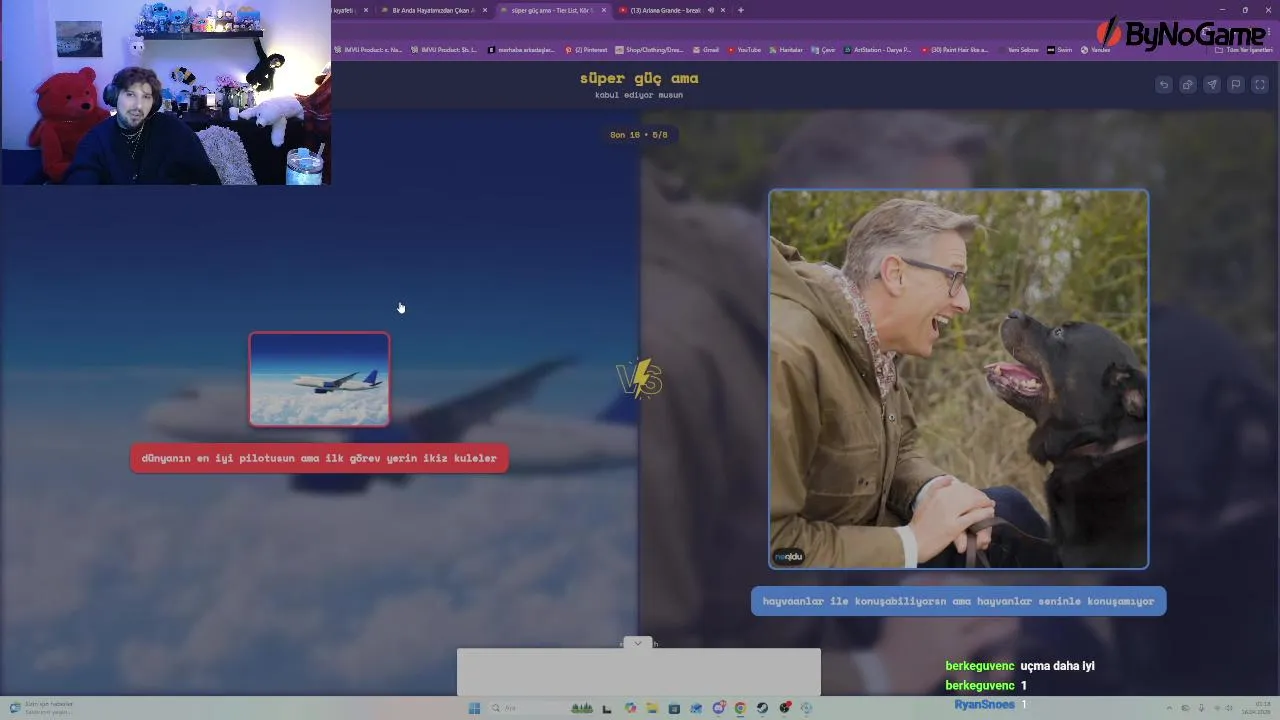Screen dimensions: 1280x720
Task: Share the game with the paper-plane icon
Action: click(x=1212, y=85)
